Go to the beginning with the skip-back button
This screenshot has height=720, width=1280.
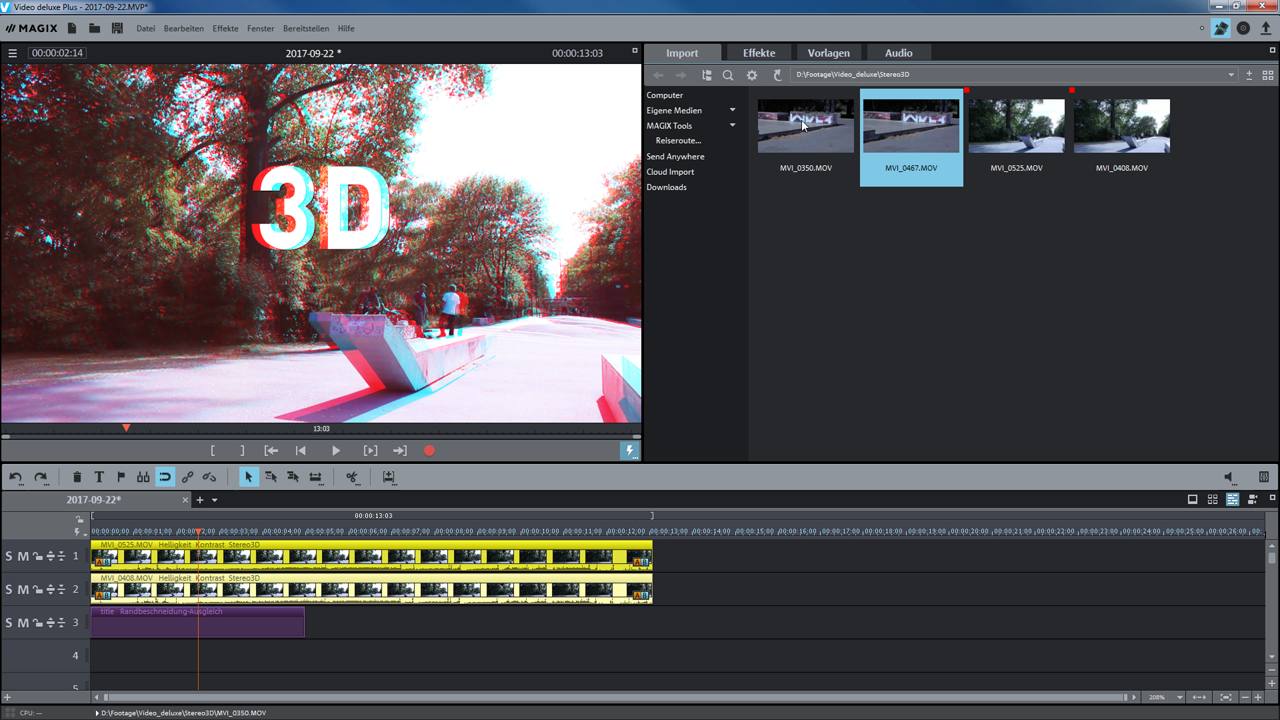coord(300,451)
